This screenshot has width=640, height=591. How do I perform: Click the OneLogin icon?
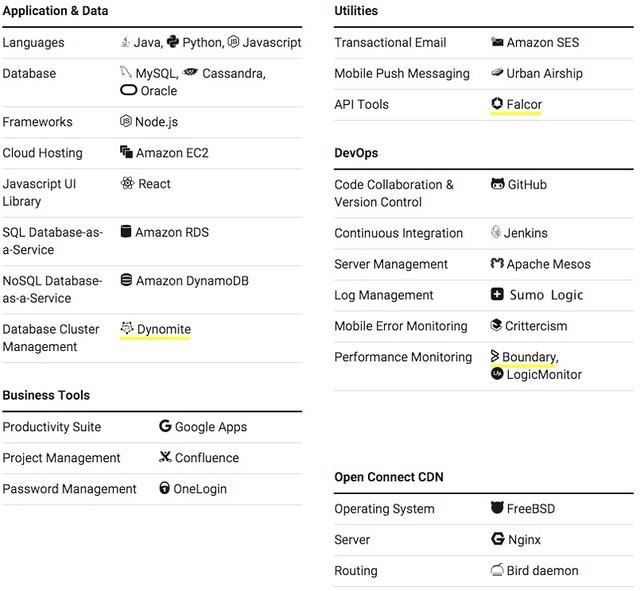(165, 488)
